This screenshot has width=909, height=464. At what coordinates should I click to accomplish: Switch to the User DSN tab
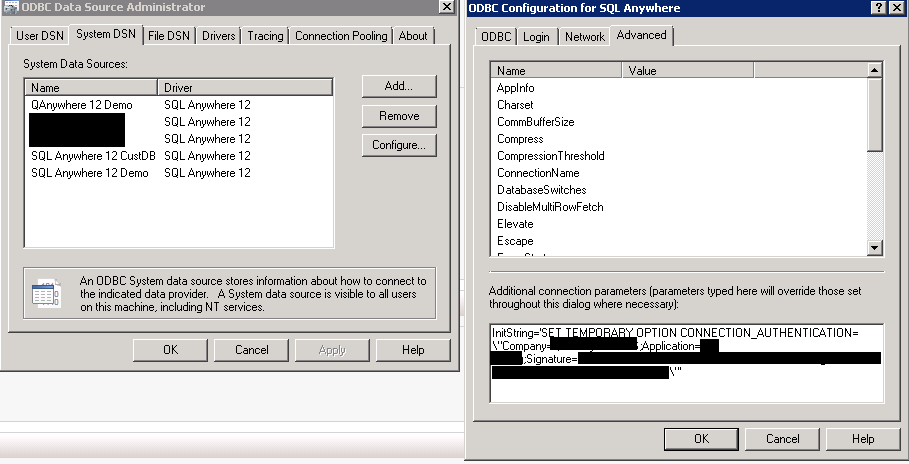point(39,35)
